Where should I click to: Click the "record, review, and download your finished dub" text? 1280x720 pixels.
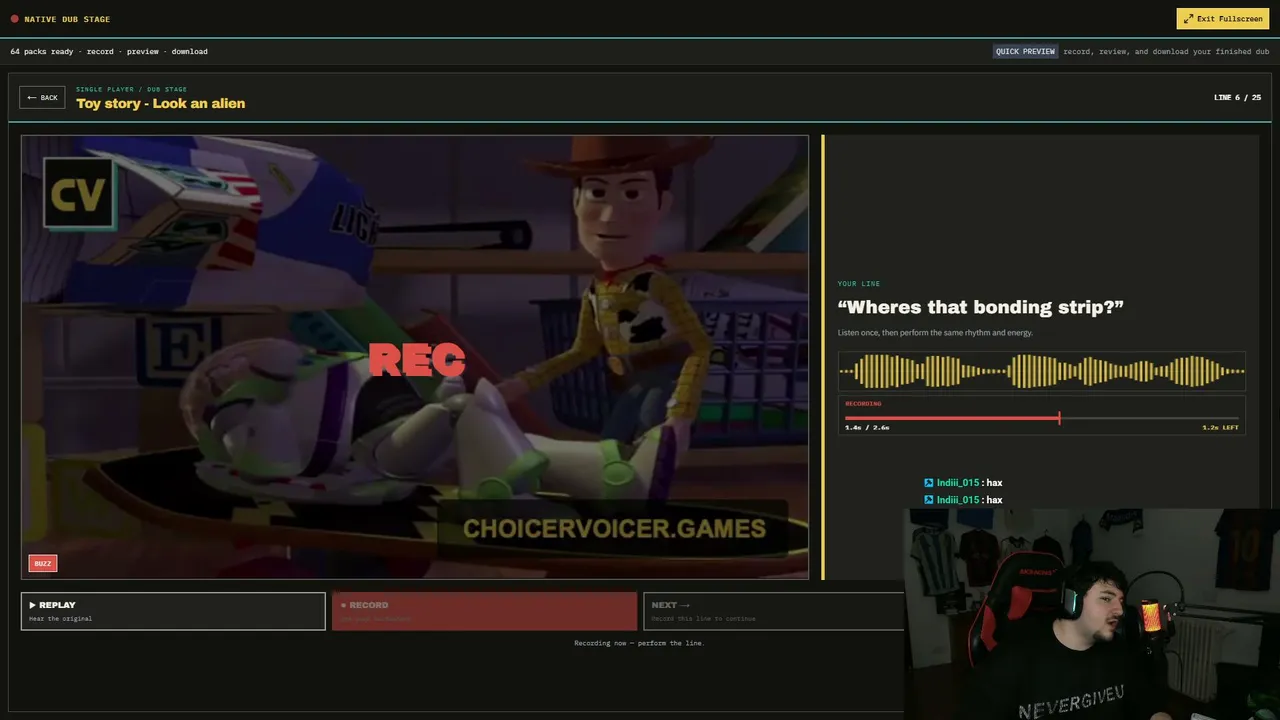pyautogui.click(x=1166, y=51)
